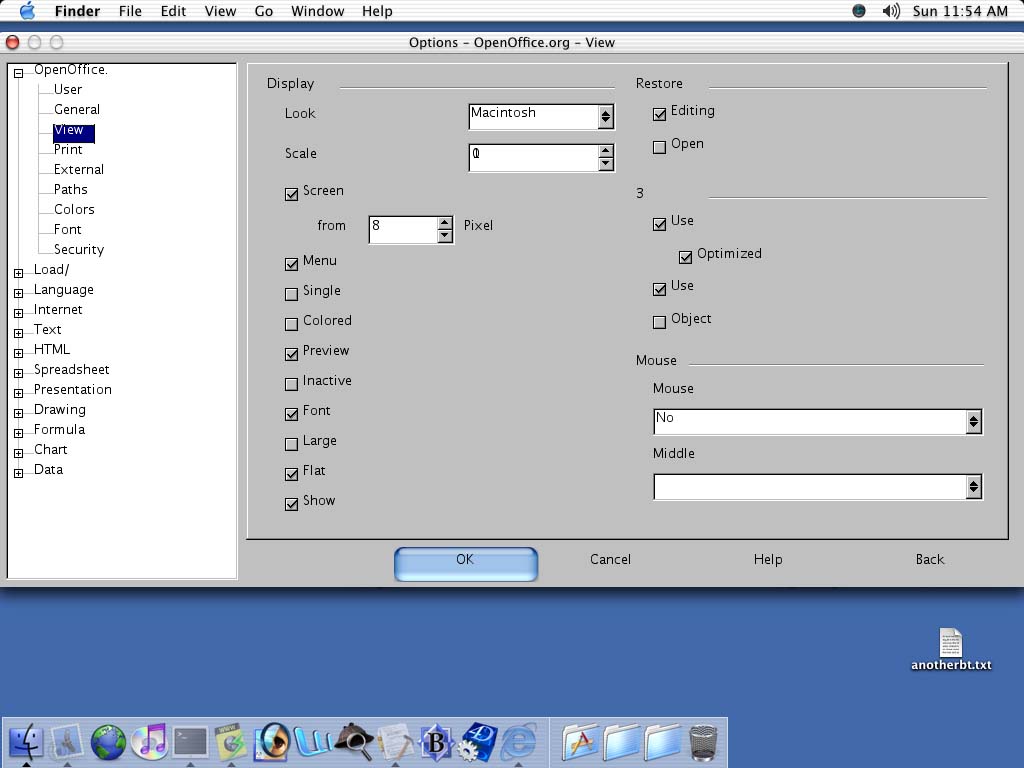The image size is (1024, 768).
Task: Open the empty Middle dropdown
Action: [x=818, y=487]
